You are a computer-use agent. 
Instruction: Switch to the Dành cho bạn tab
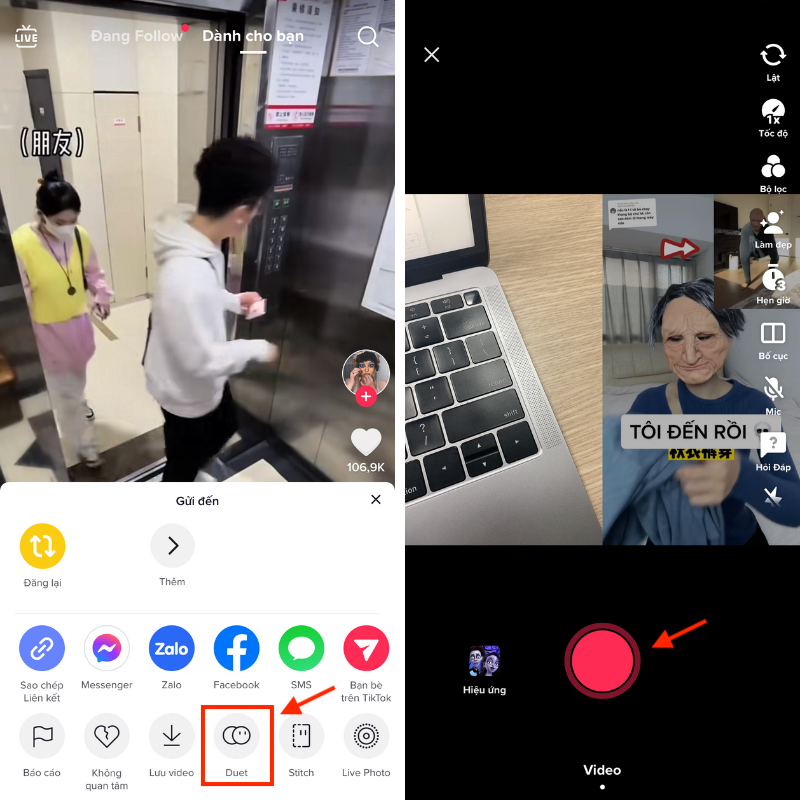(253, 36)
